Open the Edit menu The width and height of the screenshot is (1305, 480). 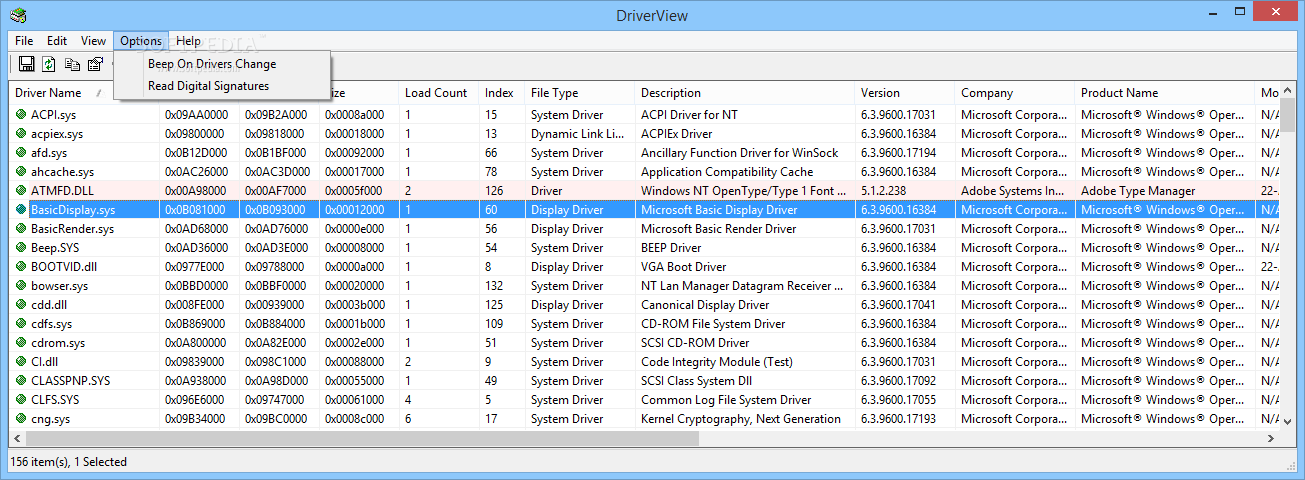pos(57,41)
